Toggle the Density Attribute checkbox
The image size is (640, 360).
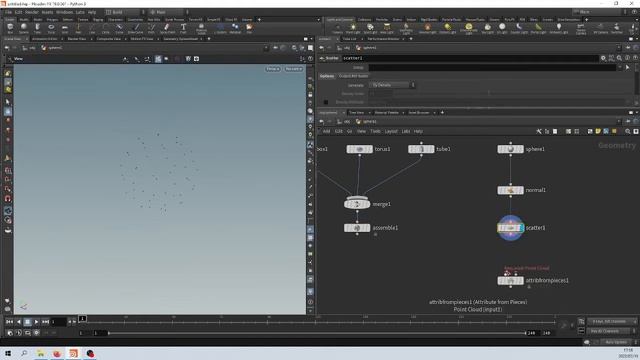pos(326,102)
